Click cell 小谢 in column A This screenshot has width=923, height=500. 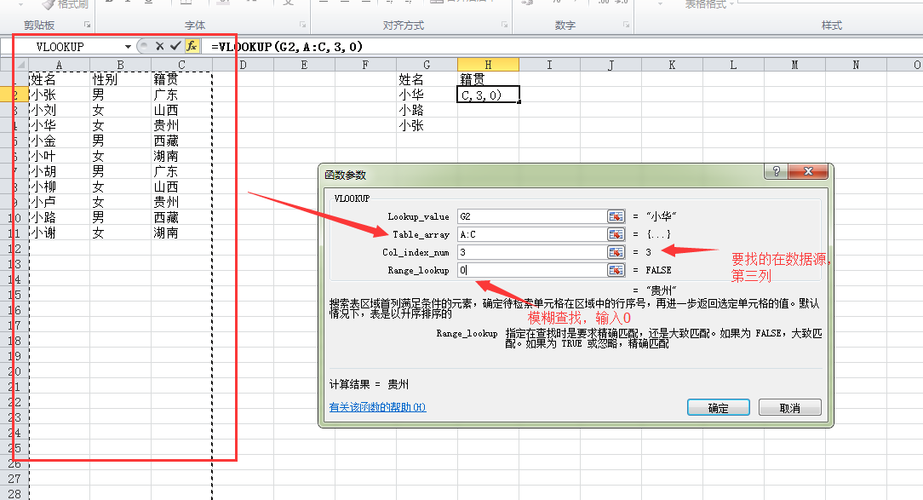pyautogui.click(x=59, y=233)
